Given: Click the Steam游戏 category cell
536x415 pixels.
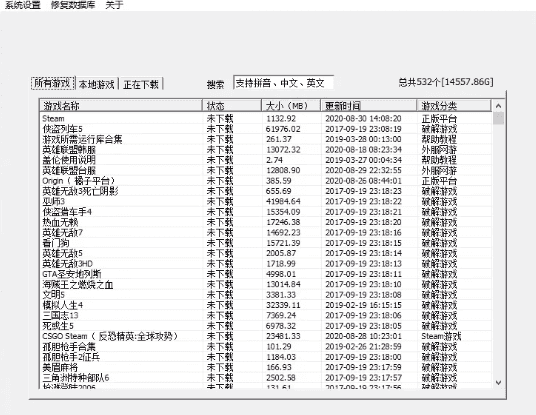Looking at the screenshot, I should 441,336.
